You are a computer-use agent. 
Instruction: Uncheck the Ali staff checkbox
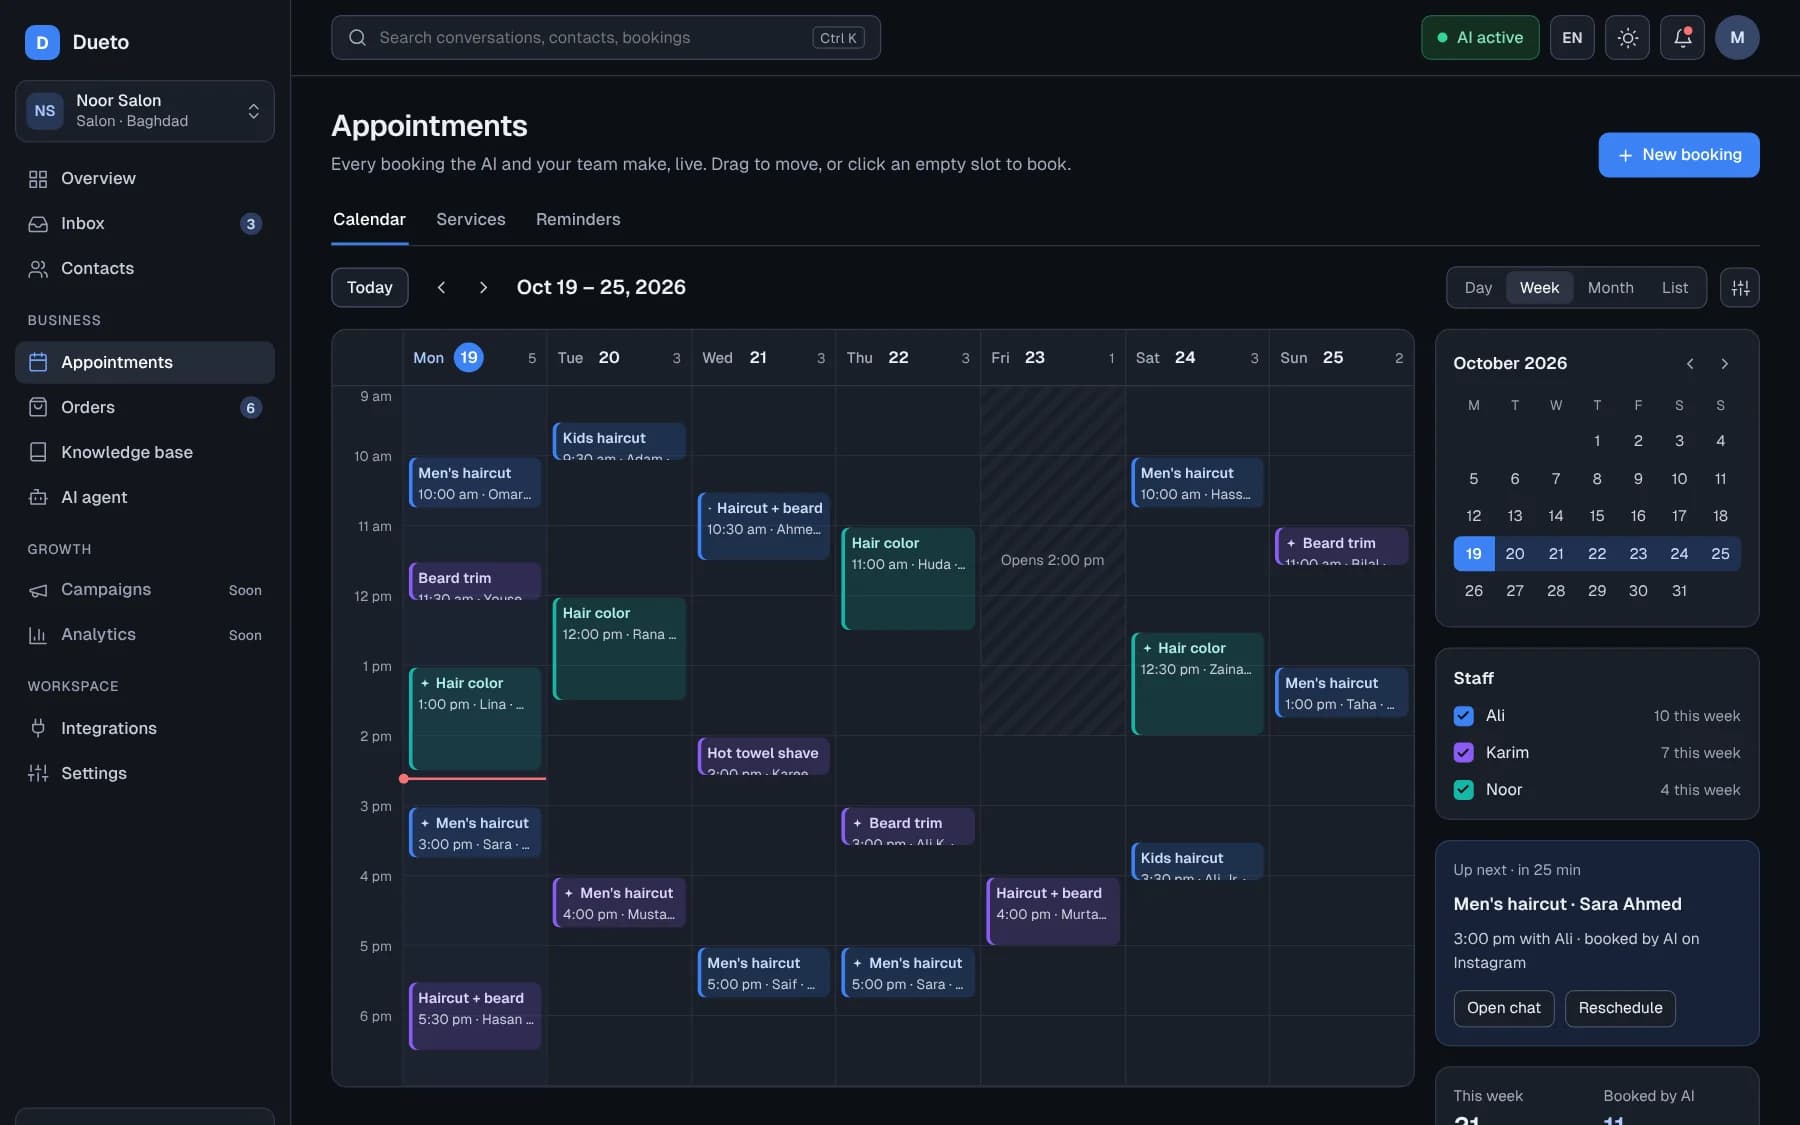1464,716
